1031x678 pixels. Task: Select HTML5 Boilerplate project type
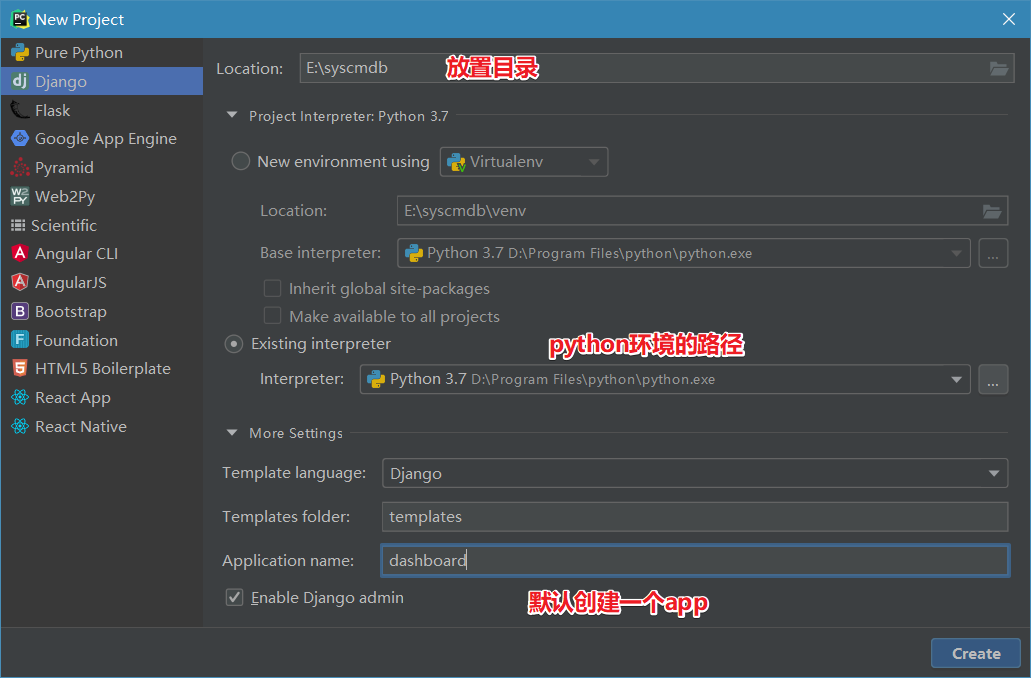click(102, 369)
